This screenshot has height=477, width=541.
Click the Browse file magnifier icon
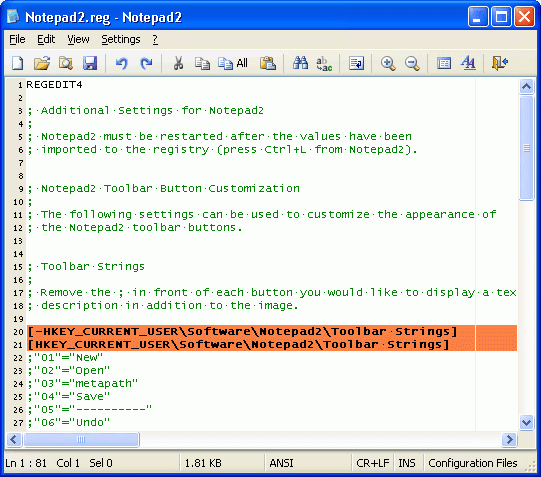coord(66,63)
